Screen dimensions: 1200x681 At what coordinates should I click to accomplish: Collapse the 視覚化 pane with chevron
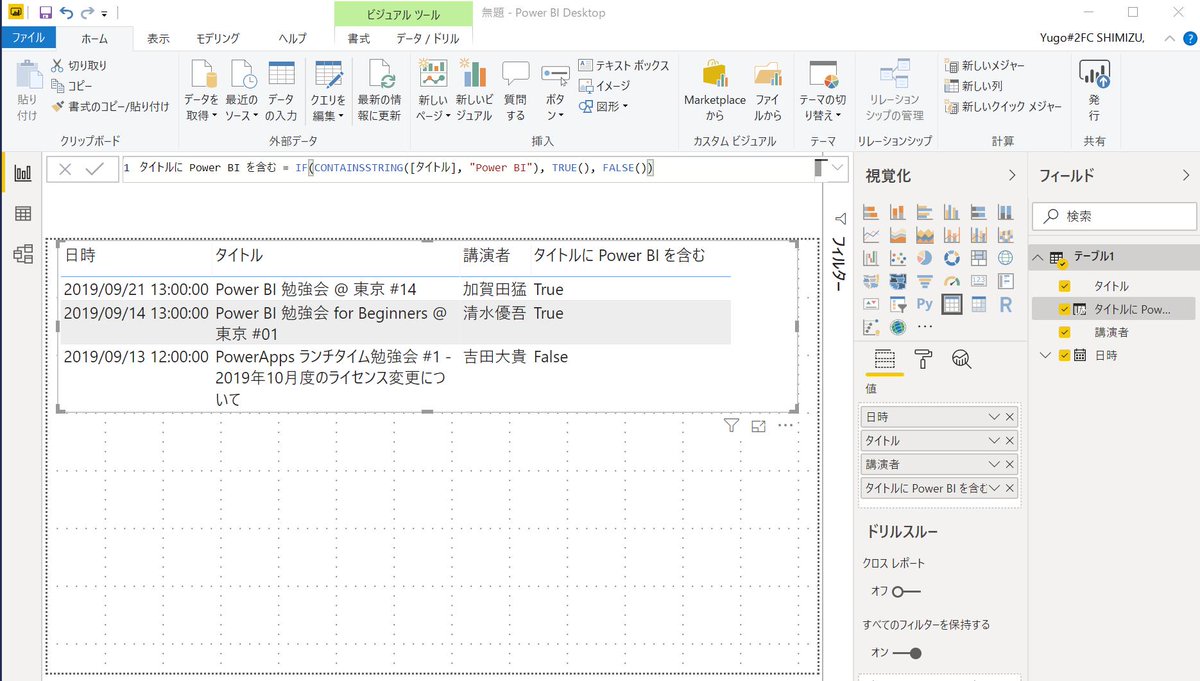pos(1012,175)
